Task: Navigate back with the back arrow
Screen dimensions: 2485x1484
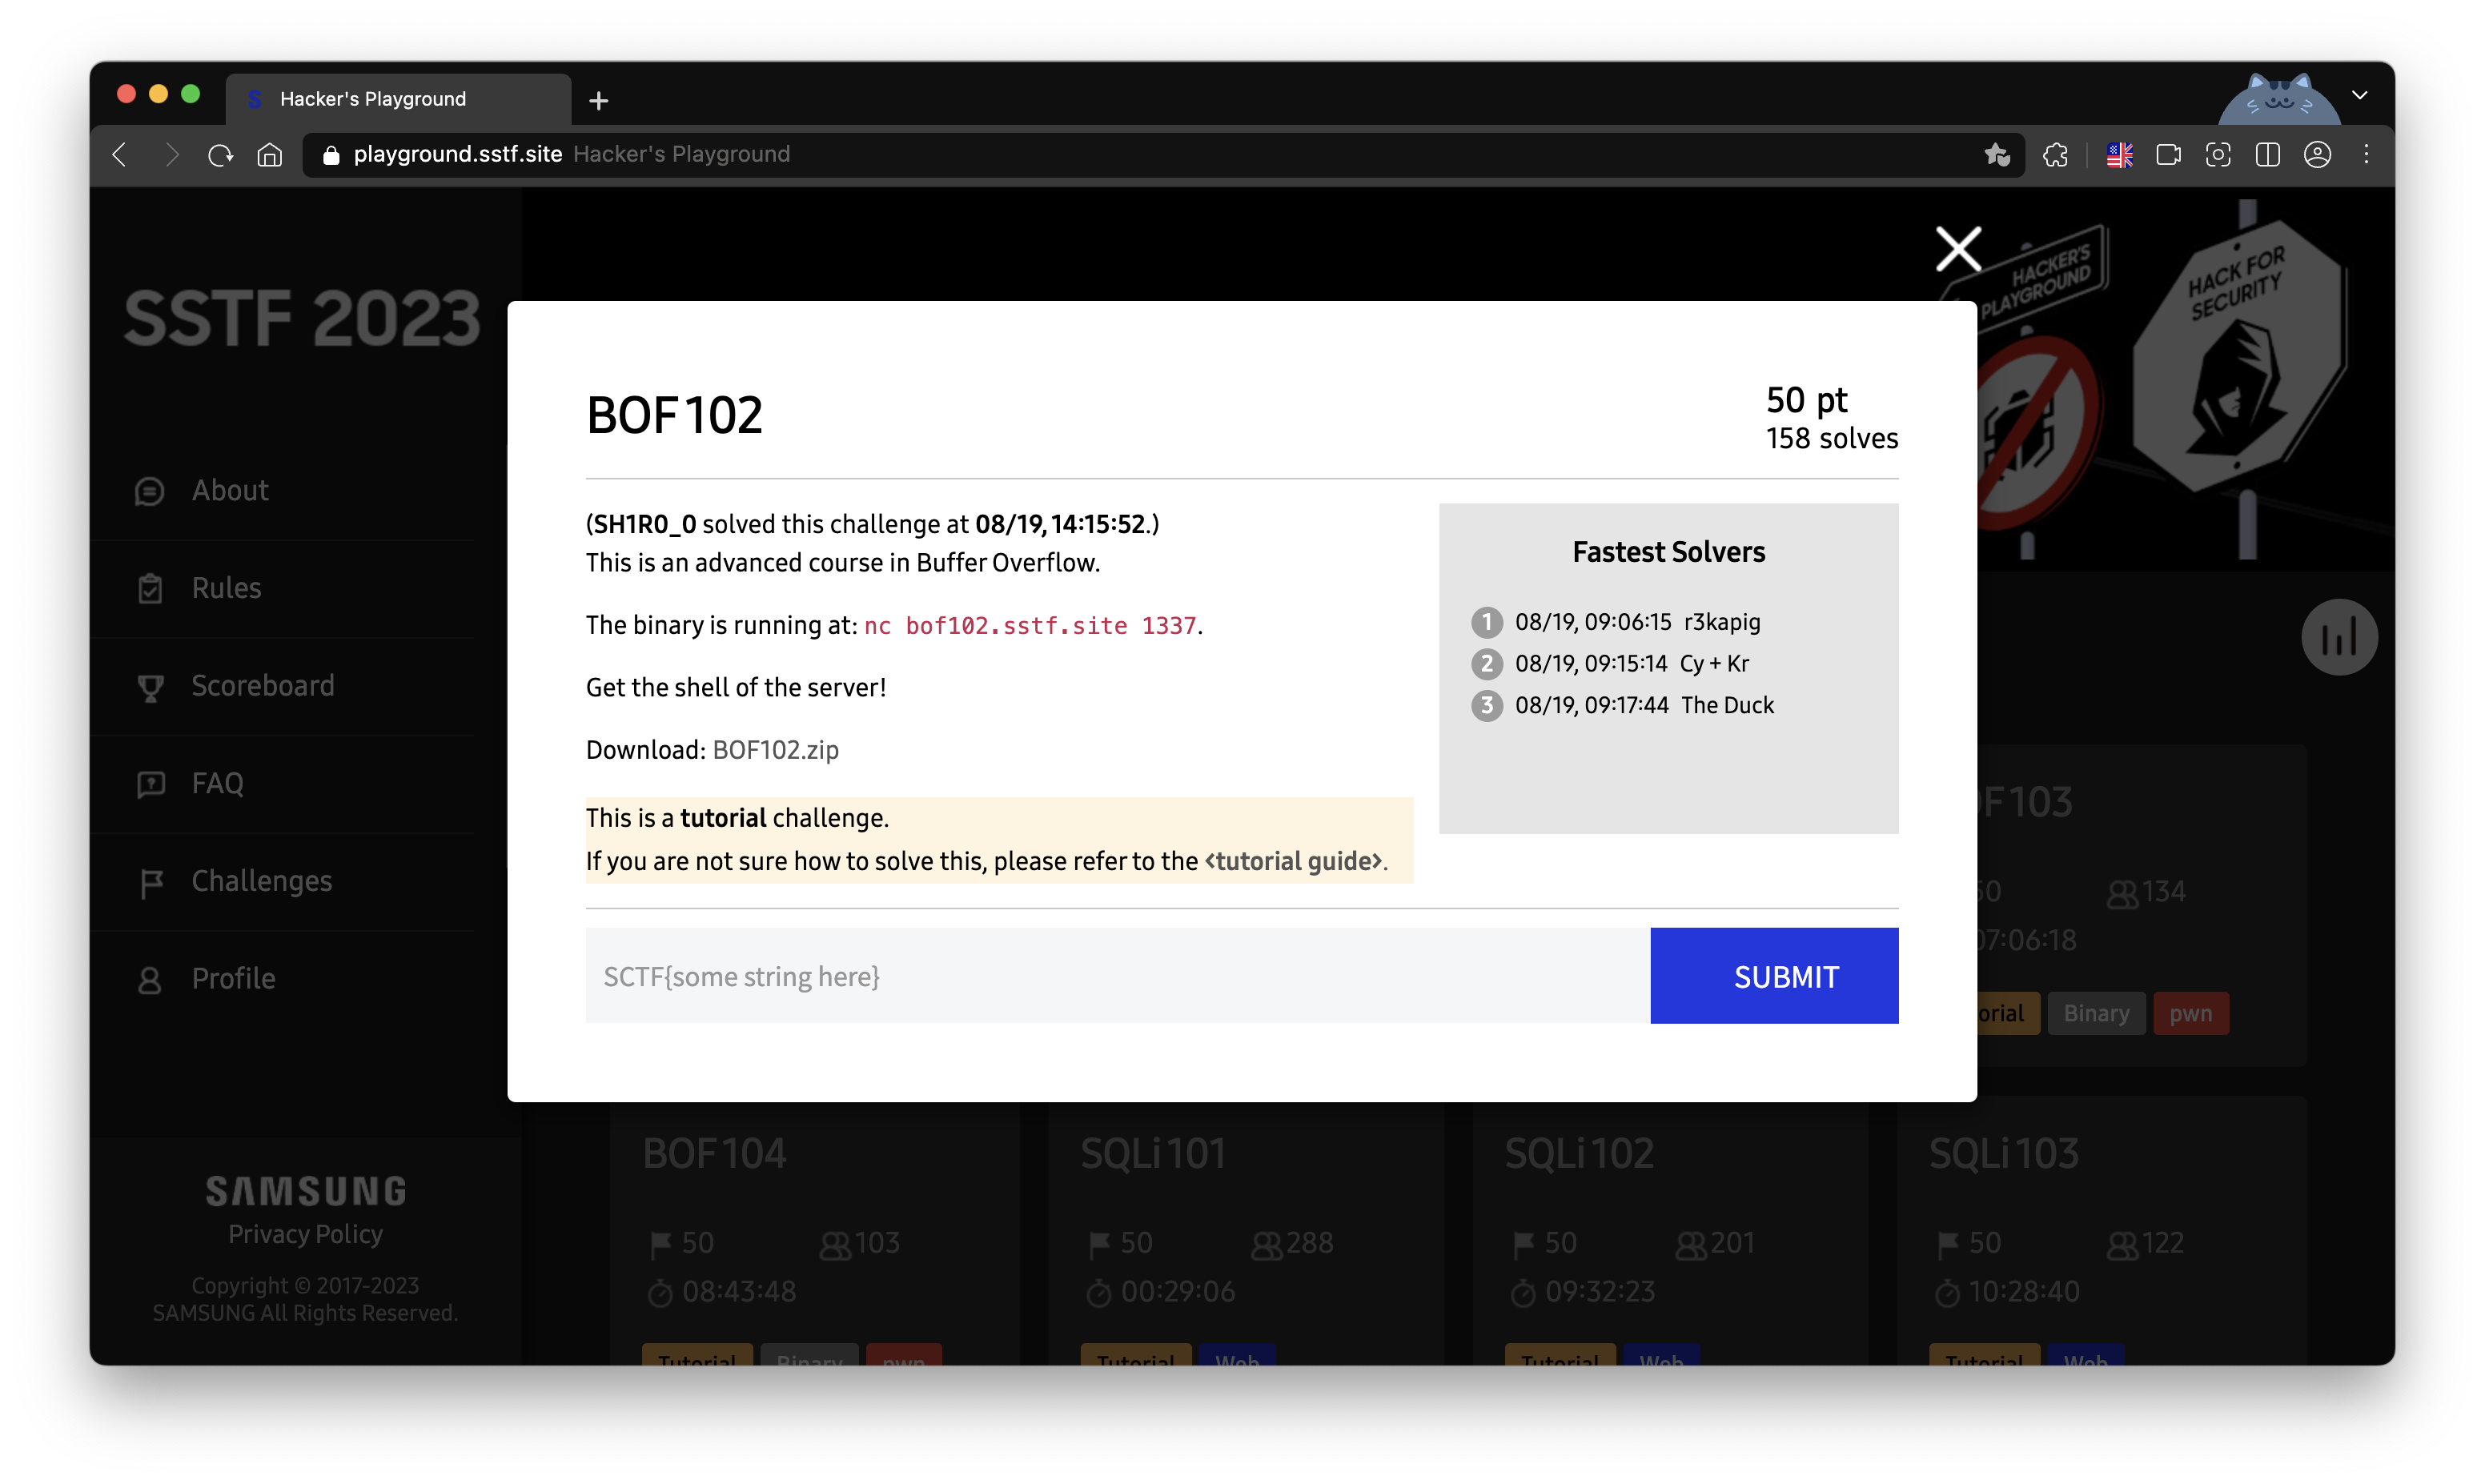Action: click(x=120, y=154)
